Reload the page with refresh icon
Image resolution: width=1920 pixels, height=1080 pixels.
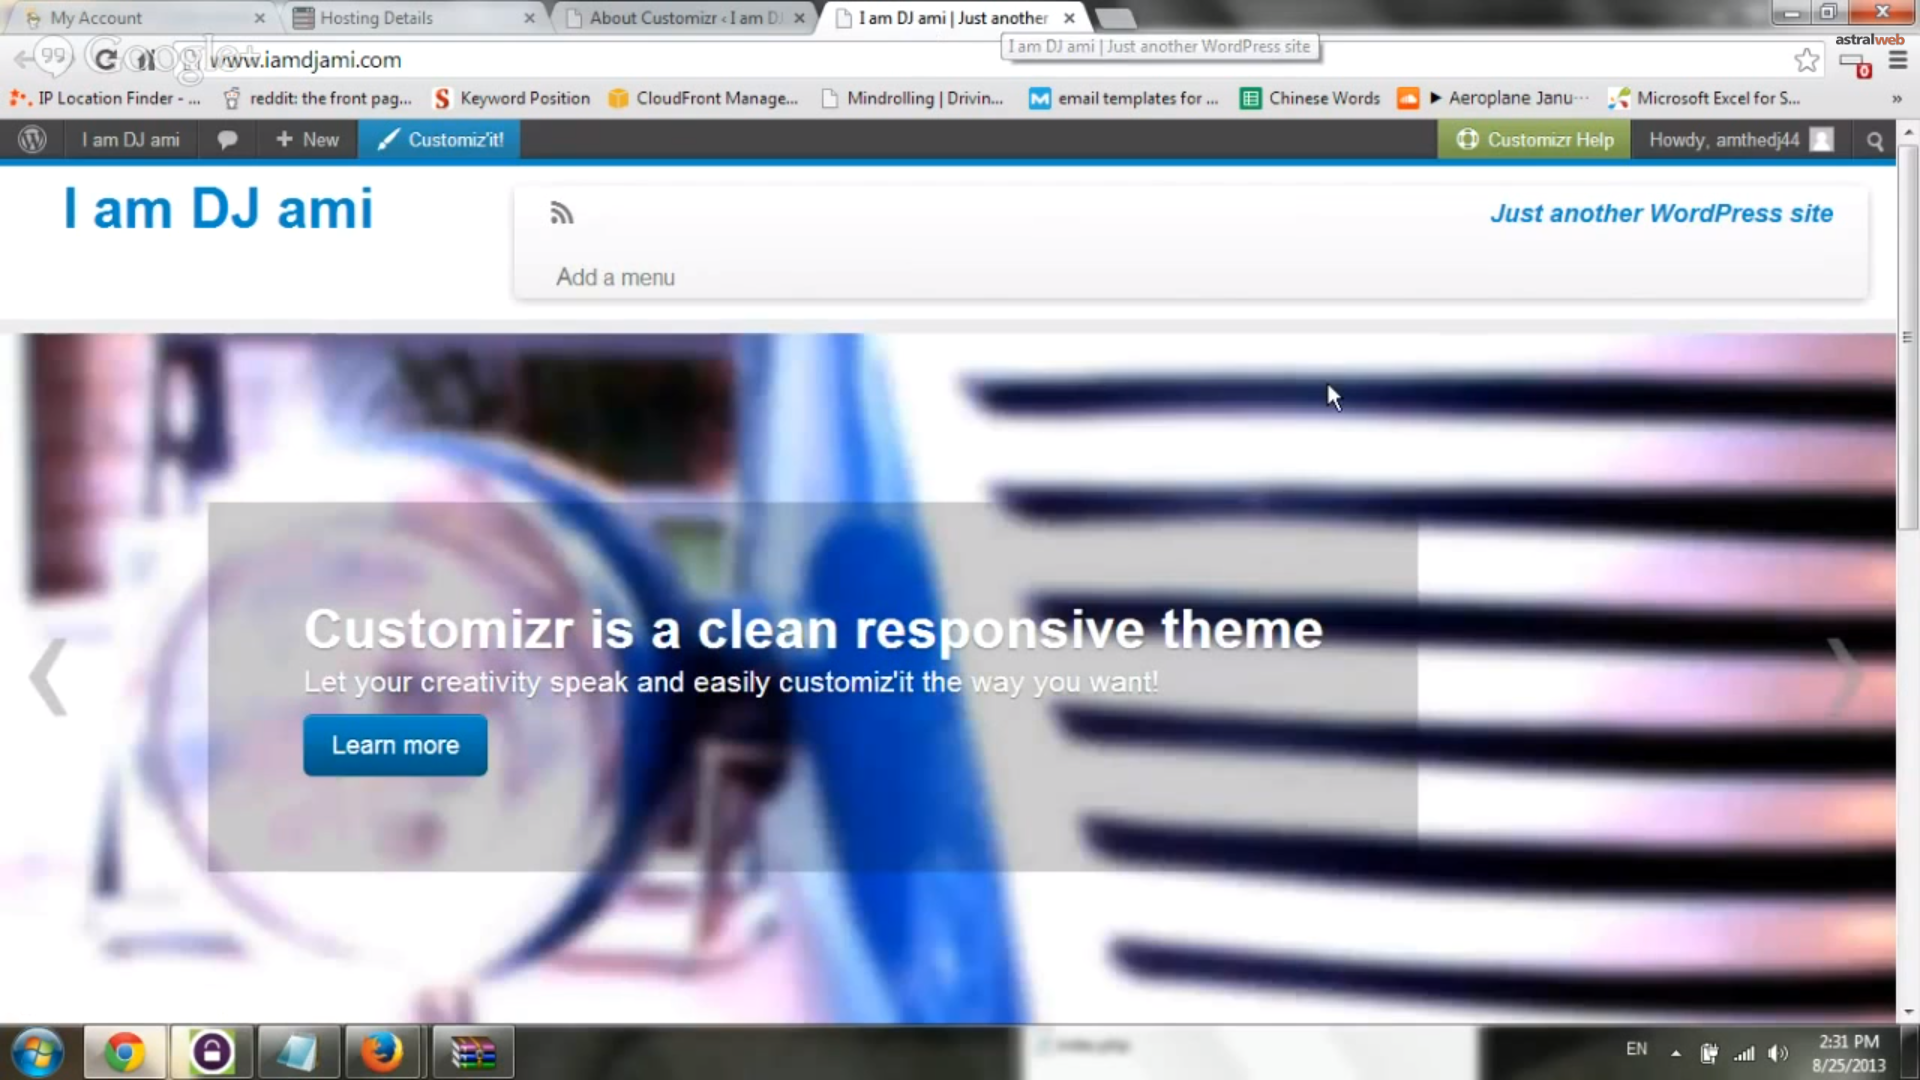104,59
